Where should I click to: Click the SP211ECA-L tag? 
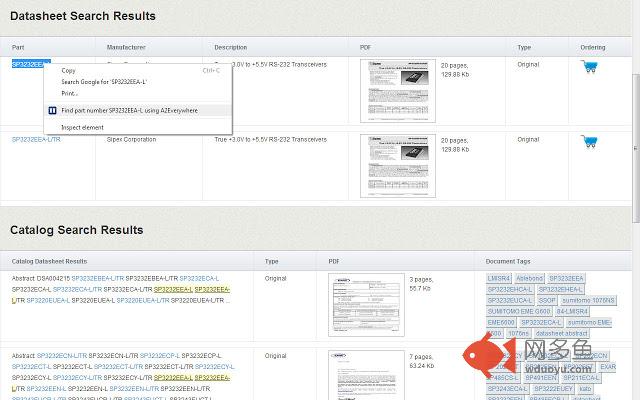581,378
